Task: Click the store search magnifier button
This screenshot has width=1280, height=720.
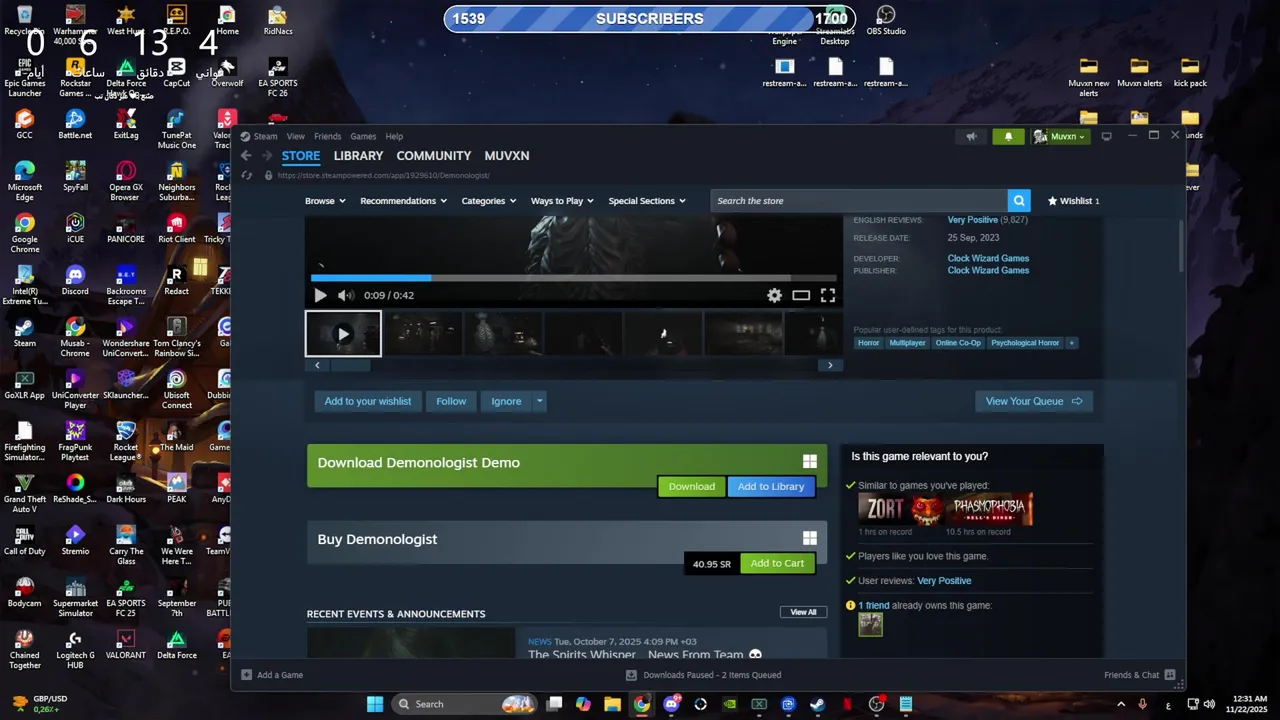Action: 1018,201
